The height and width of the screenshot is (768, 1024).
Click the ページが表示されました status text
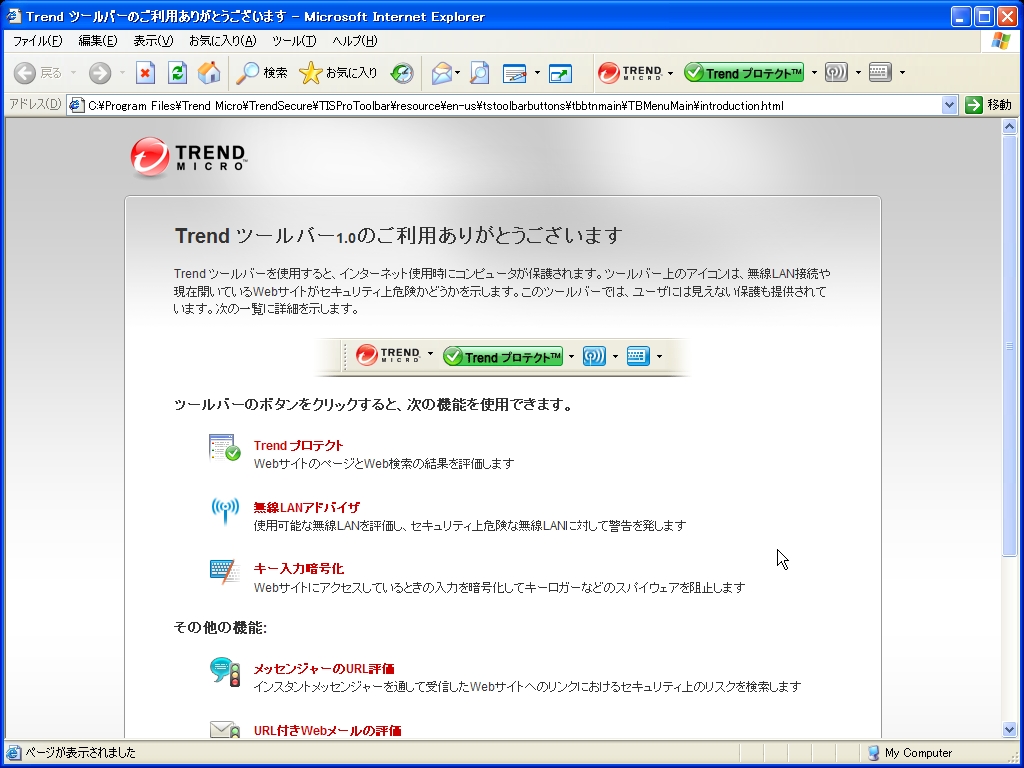[x=80, y=752]
